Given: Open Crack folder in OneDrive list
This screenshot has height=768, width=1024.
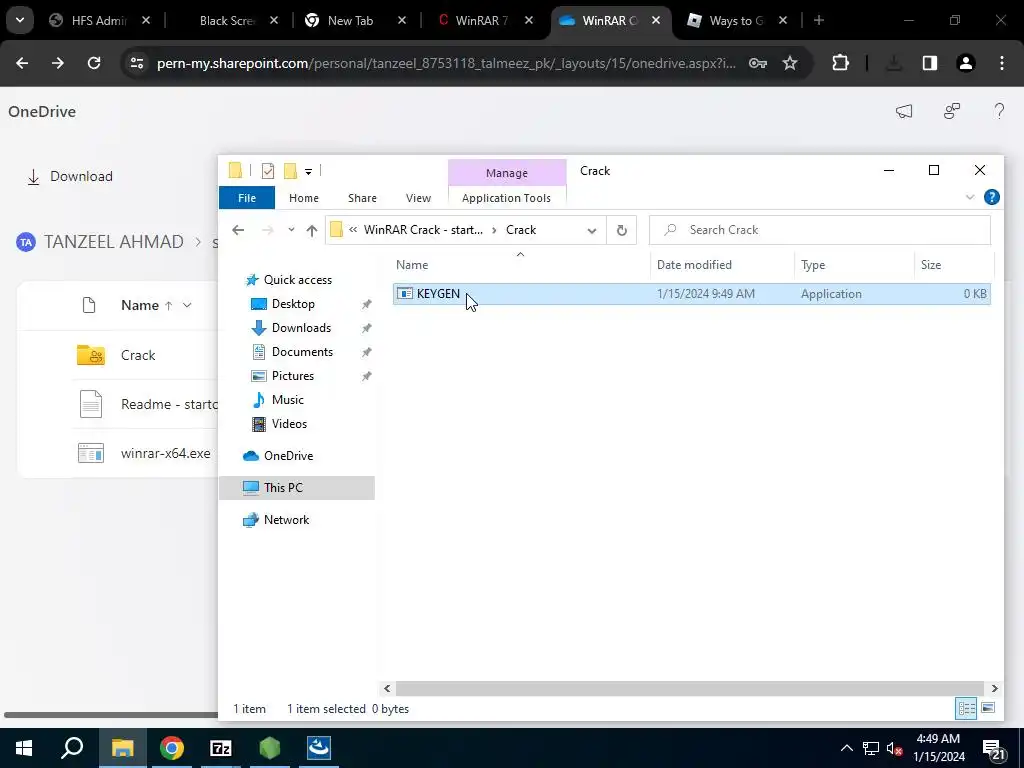Looking at the screenshot, I should (138, 355).
